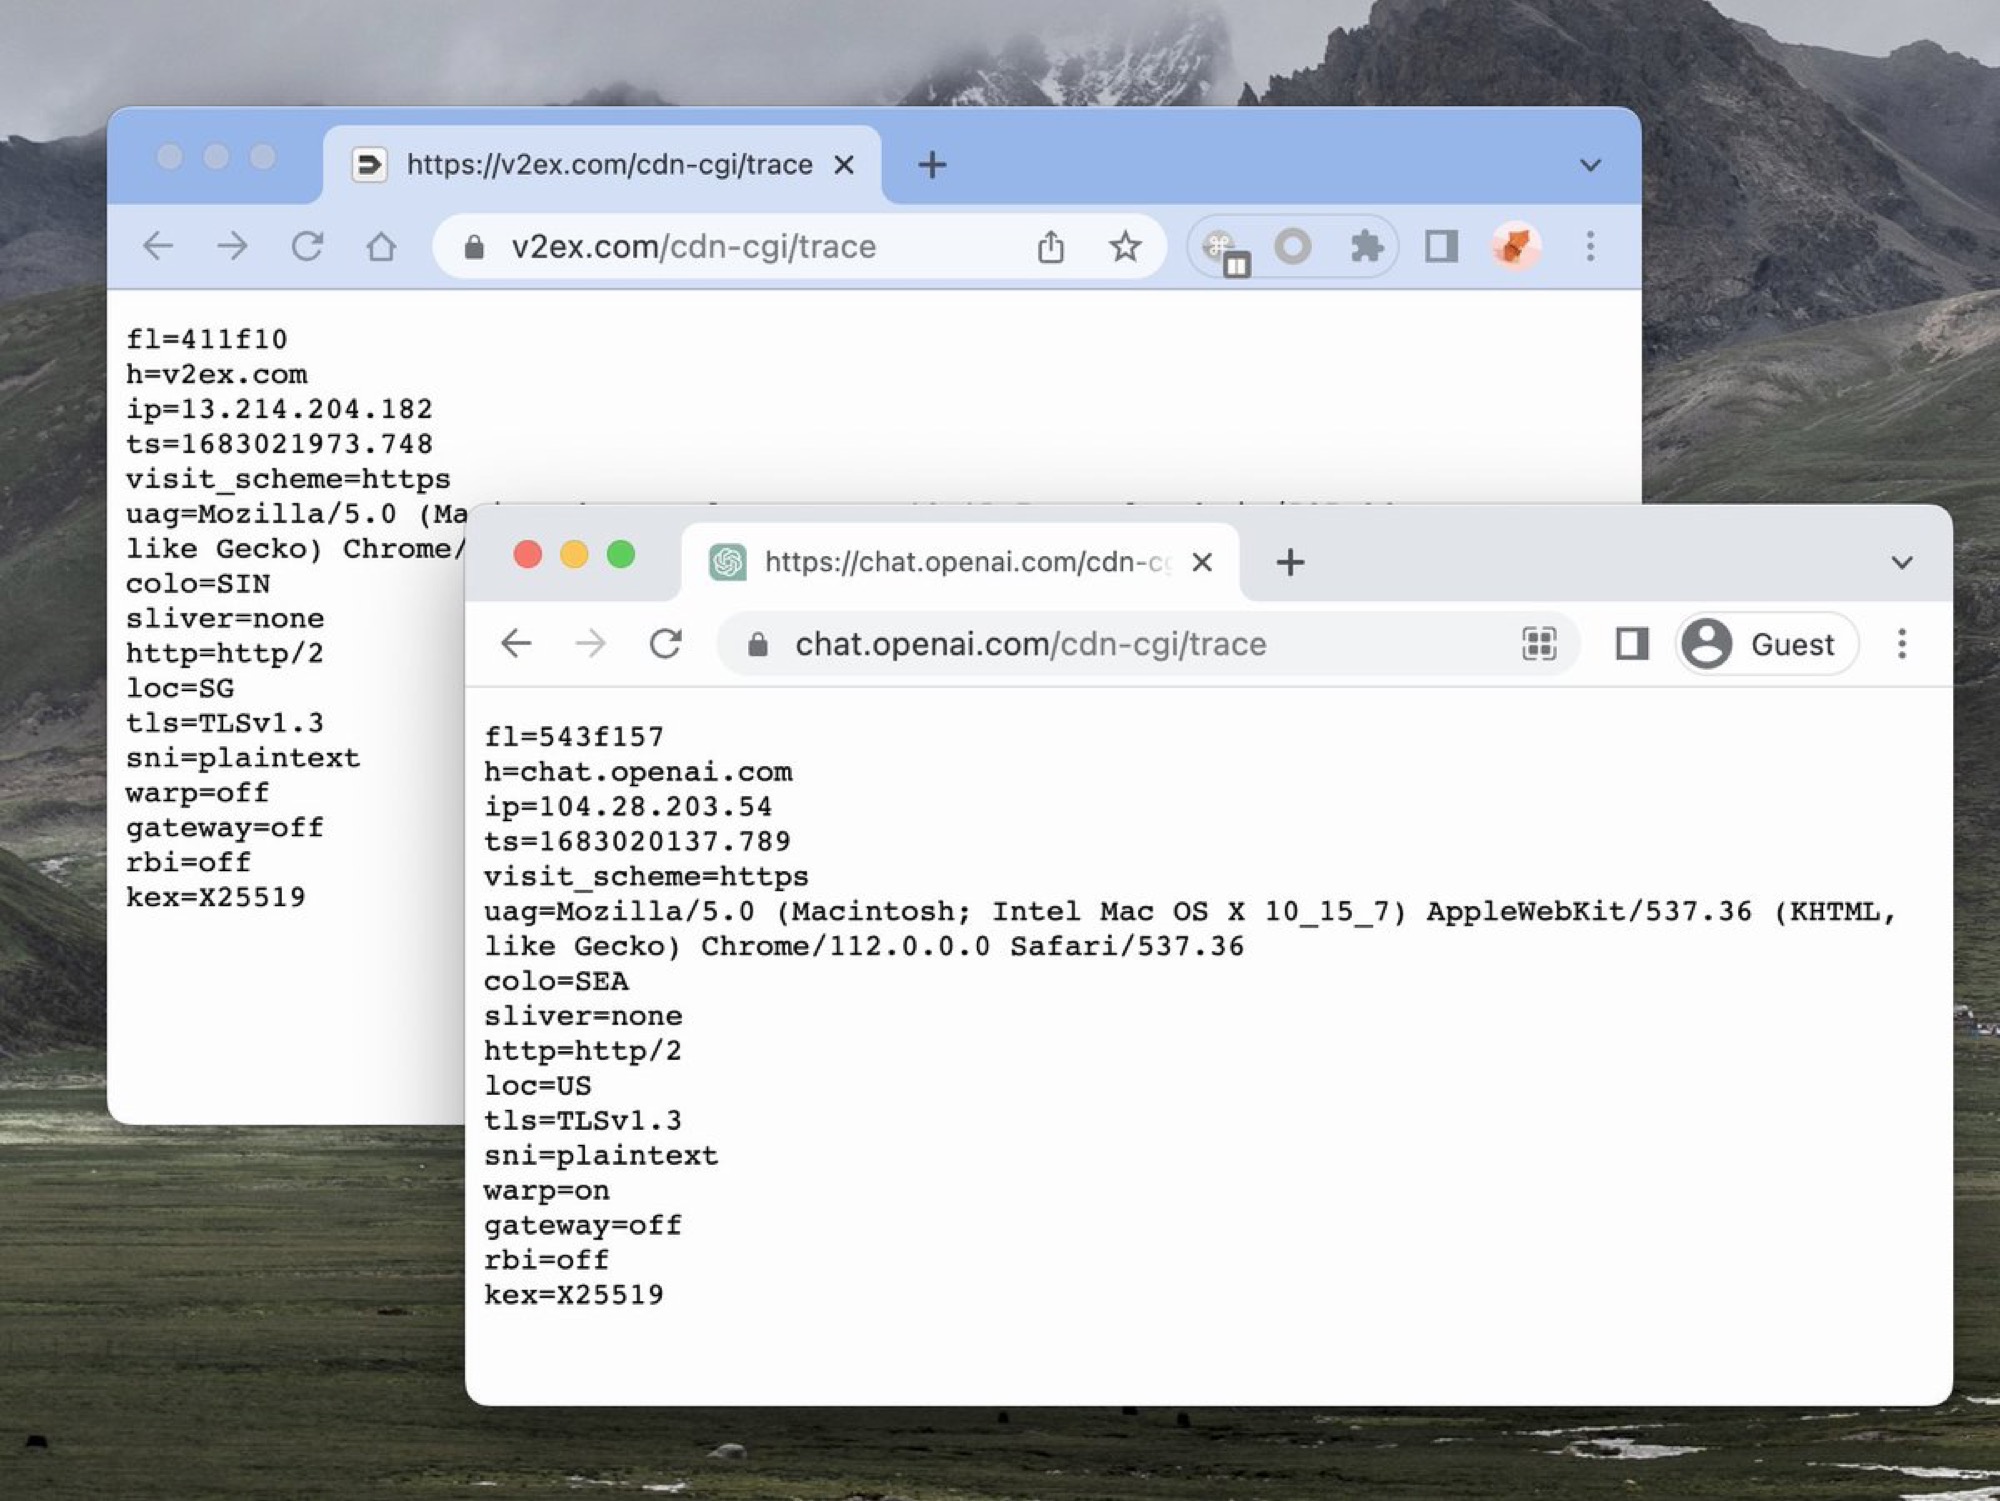Expand tab search chevron in OpenAI window

1902,563
